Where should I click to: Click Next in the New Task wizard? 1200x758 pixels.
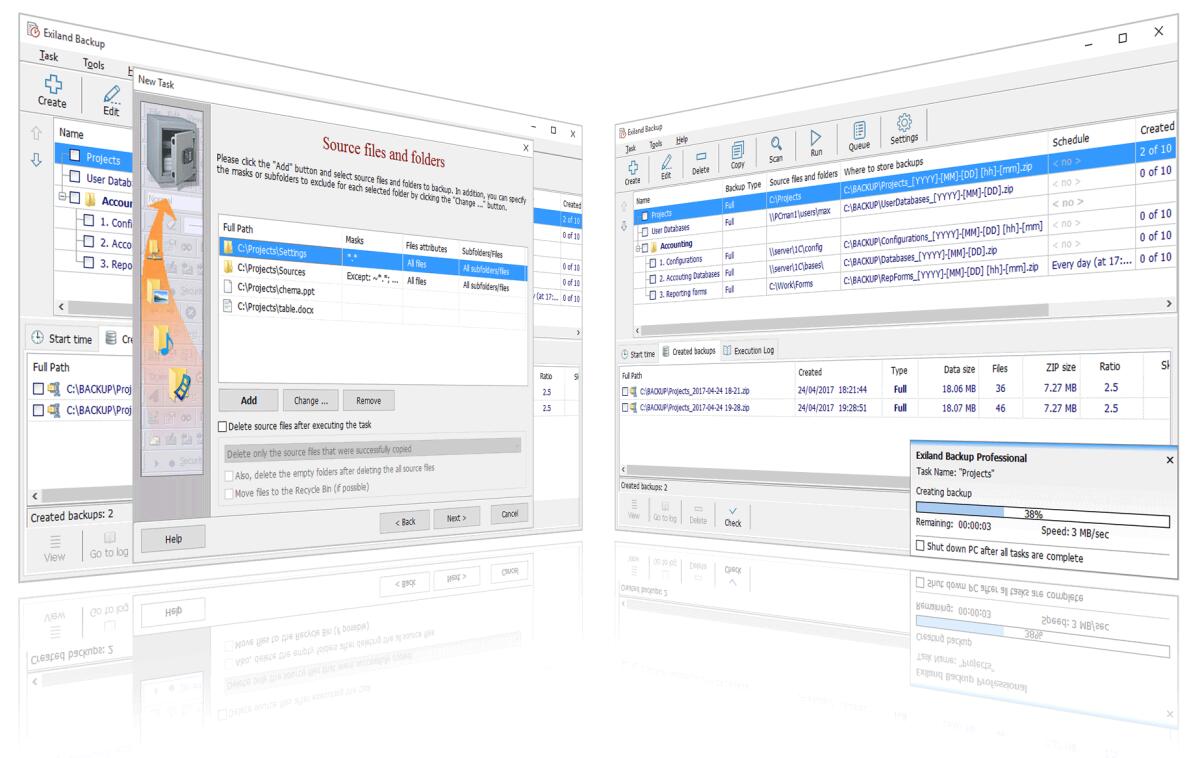coord(456,518)
